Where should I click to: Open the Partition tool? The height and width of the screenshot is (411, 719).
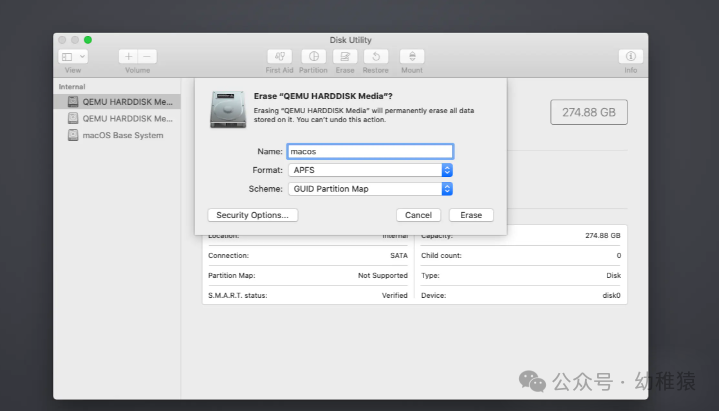coord(314,56)
